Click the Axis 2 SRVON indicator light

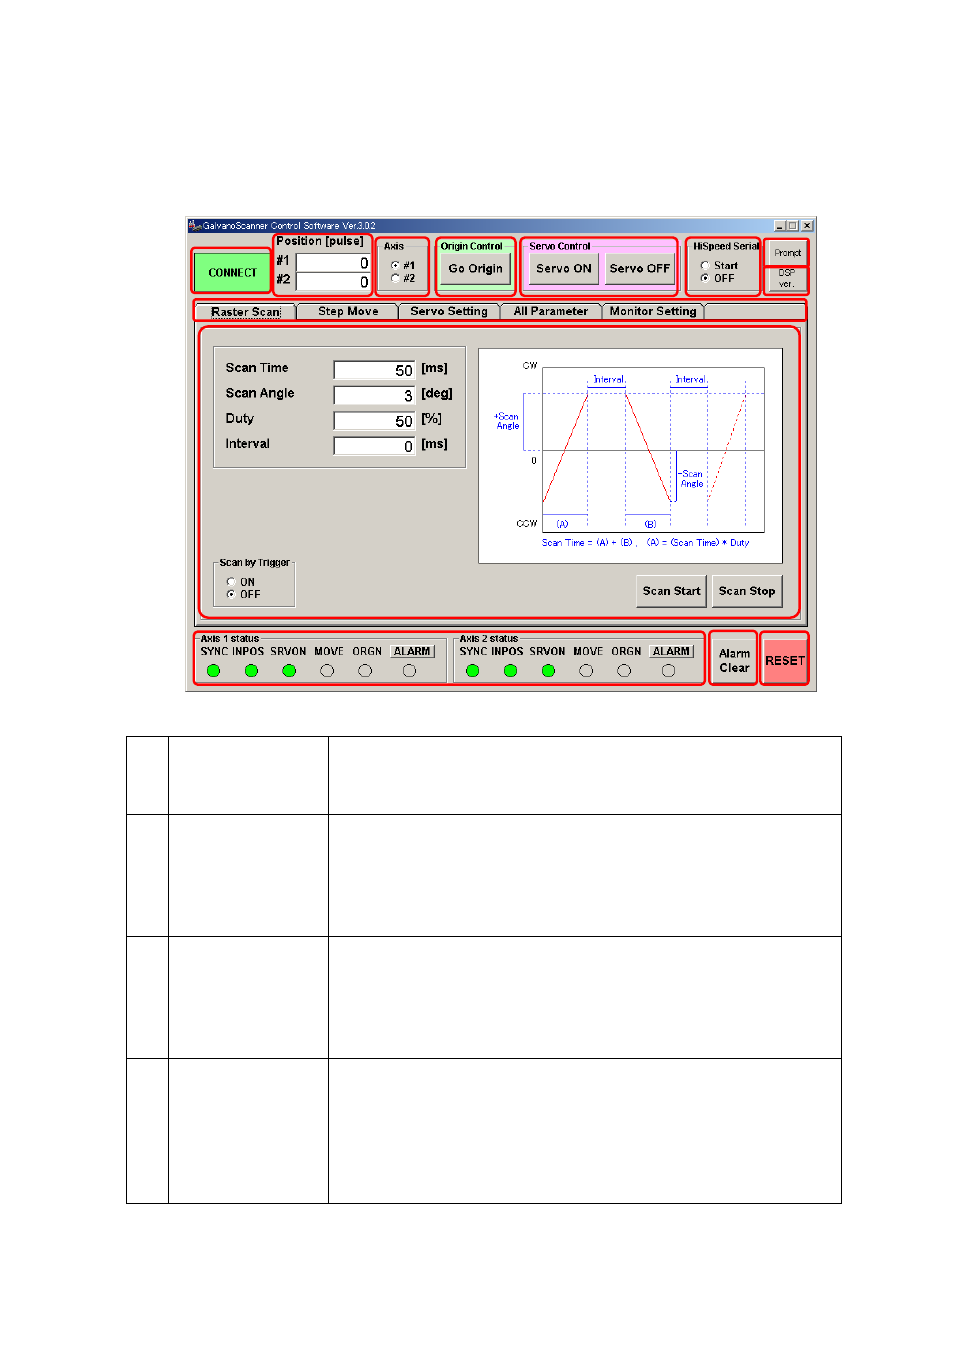click(548, 671)
